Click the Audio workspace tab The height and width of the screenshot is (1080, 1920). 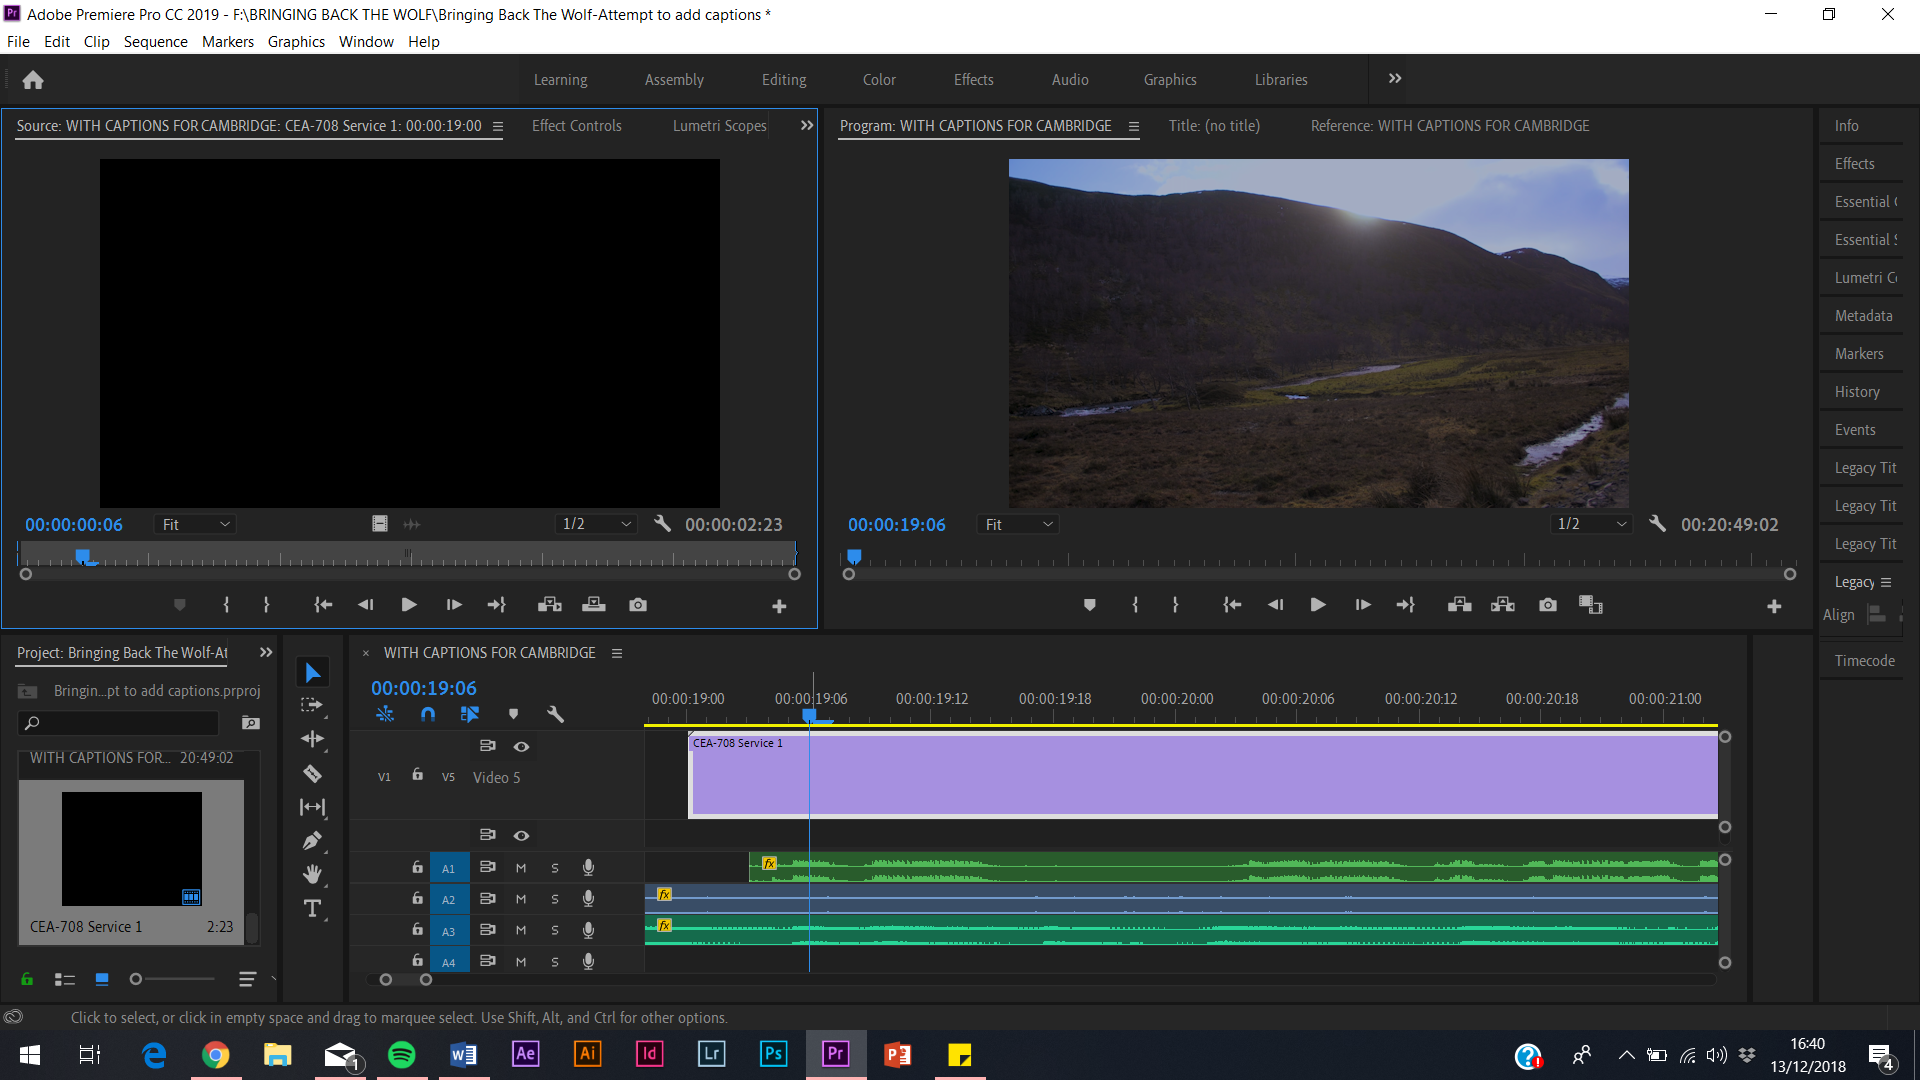tap(1067, 79)
